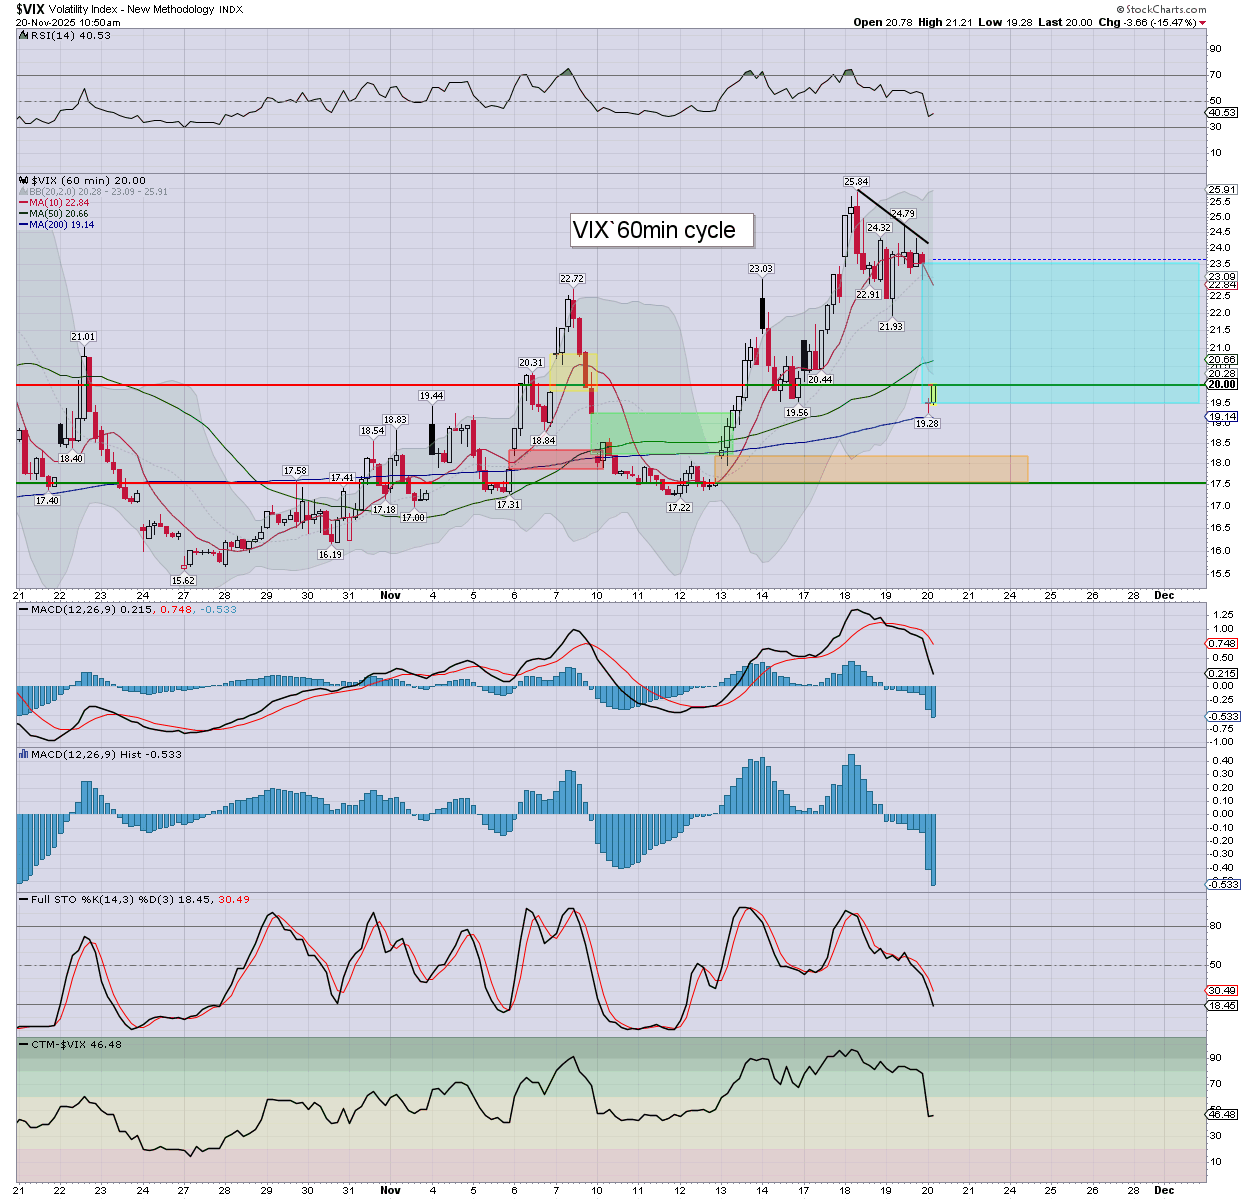Viewport: 1250px width, 1200px height.
Task: Click the highlighted 20.00 last price axis tag
Action: (x=1221, y=385)
